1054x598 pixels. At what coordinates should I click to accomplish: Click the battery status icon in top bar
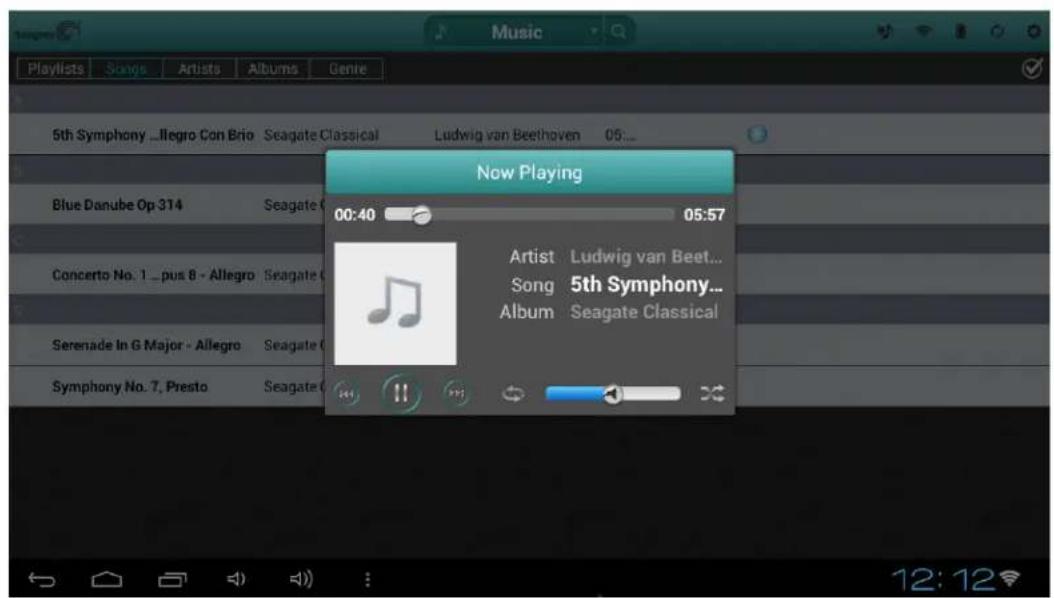[961, 32]
